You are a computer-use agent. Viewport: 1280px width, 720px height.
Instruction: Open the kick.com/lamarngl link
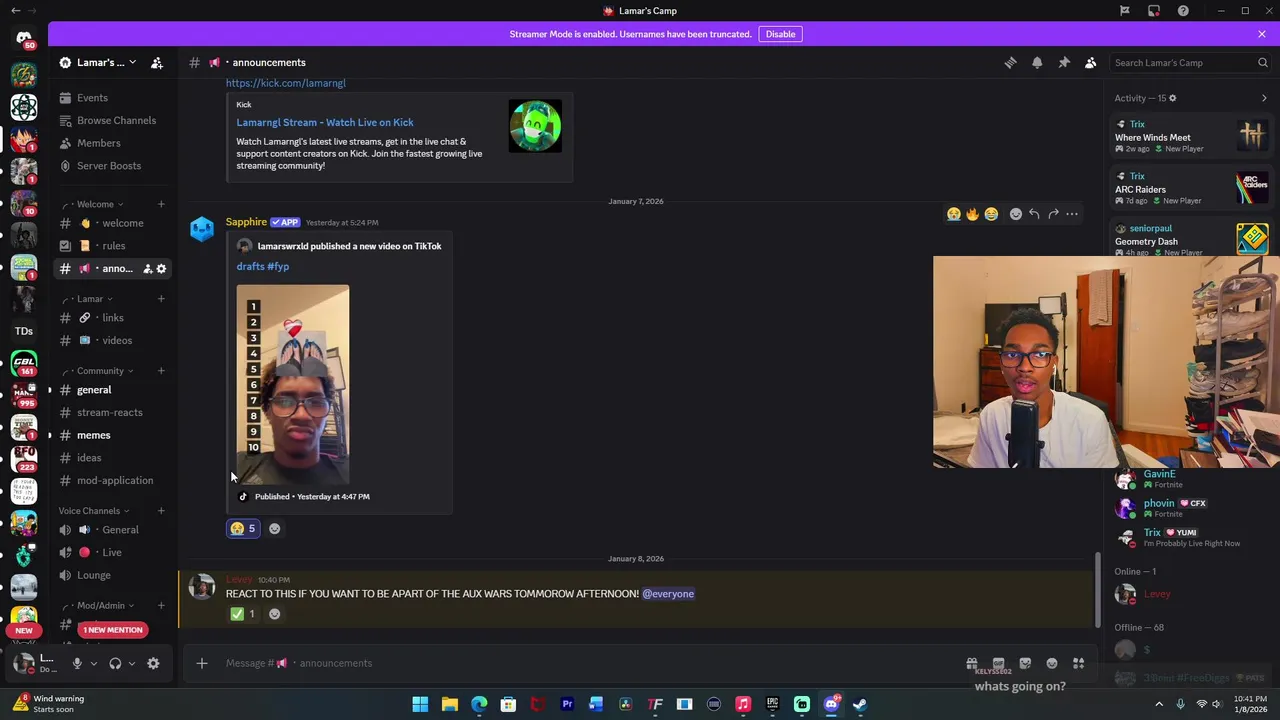click(x=286, y=83)
